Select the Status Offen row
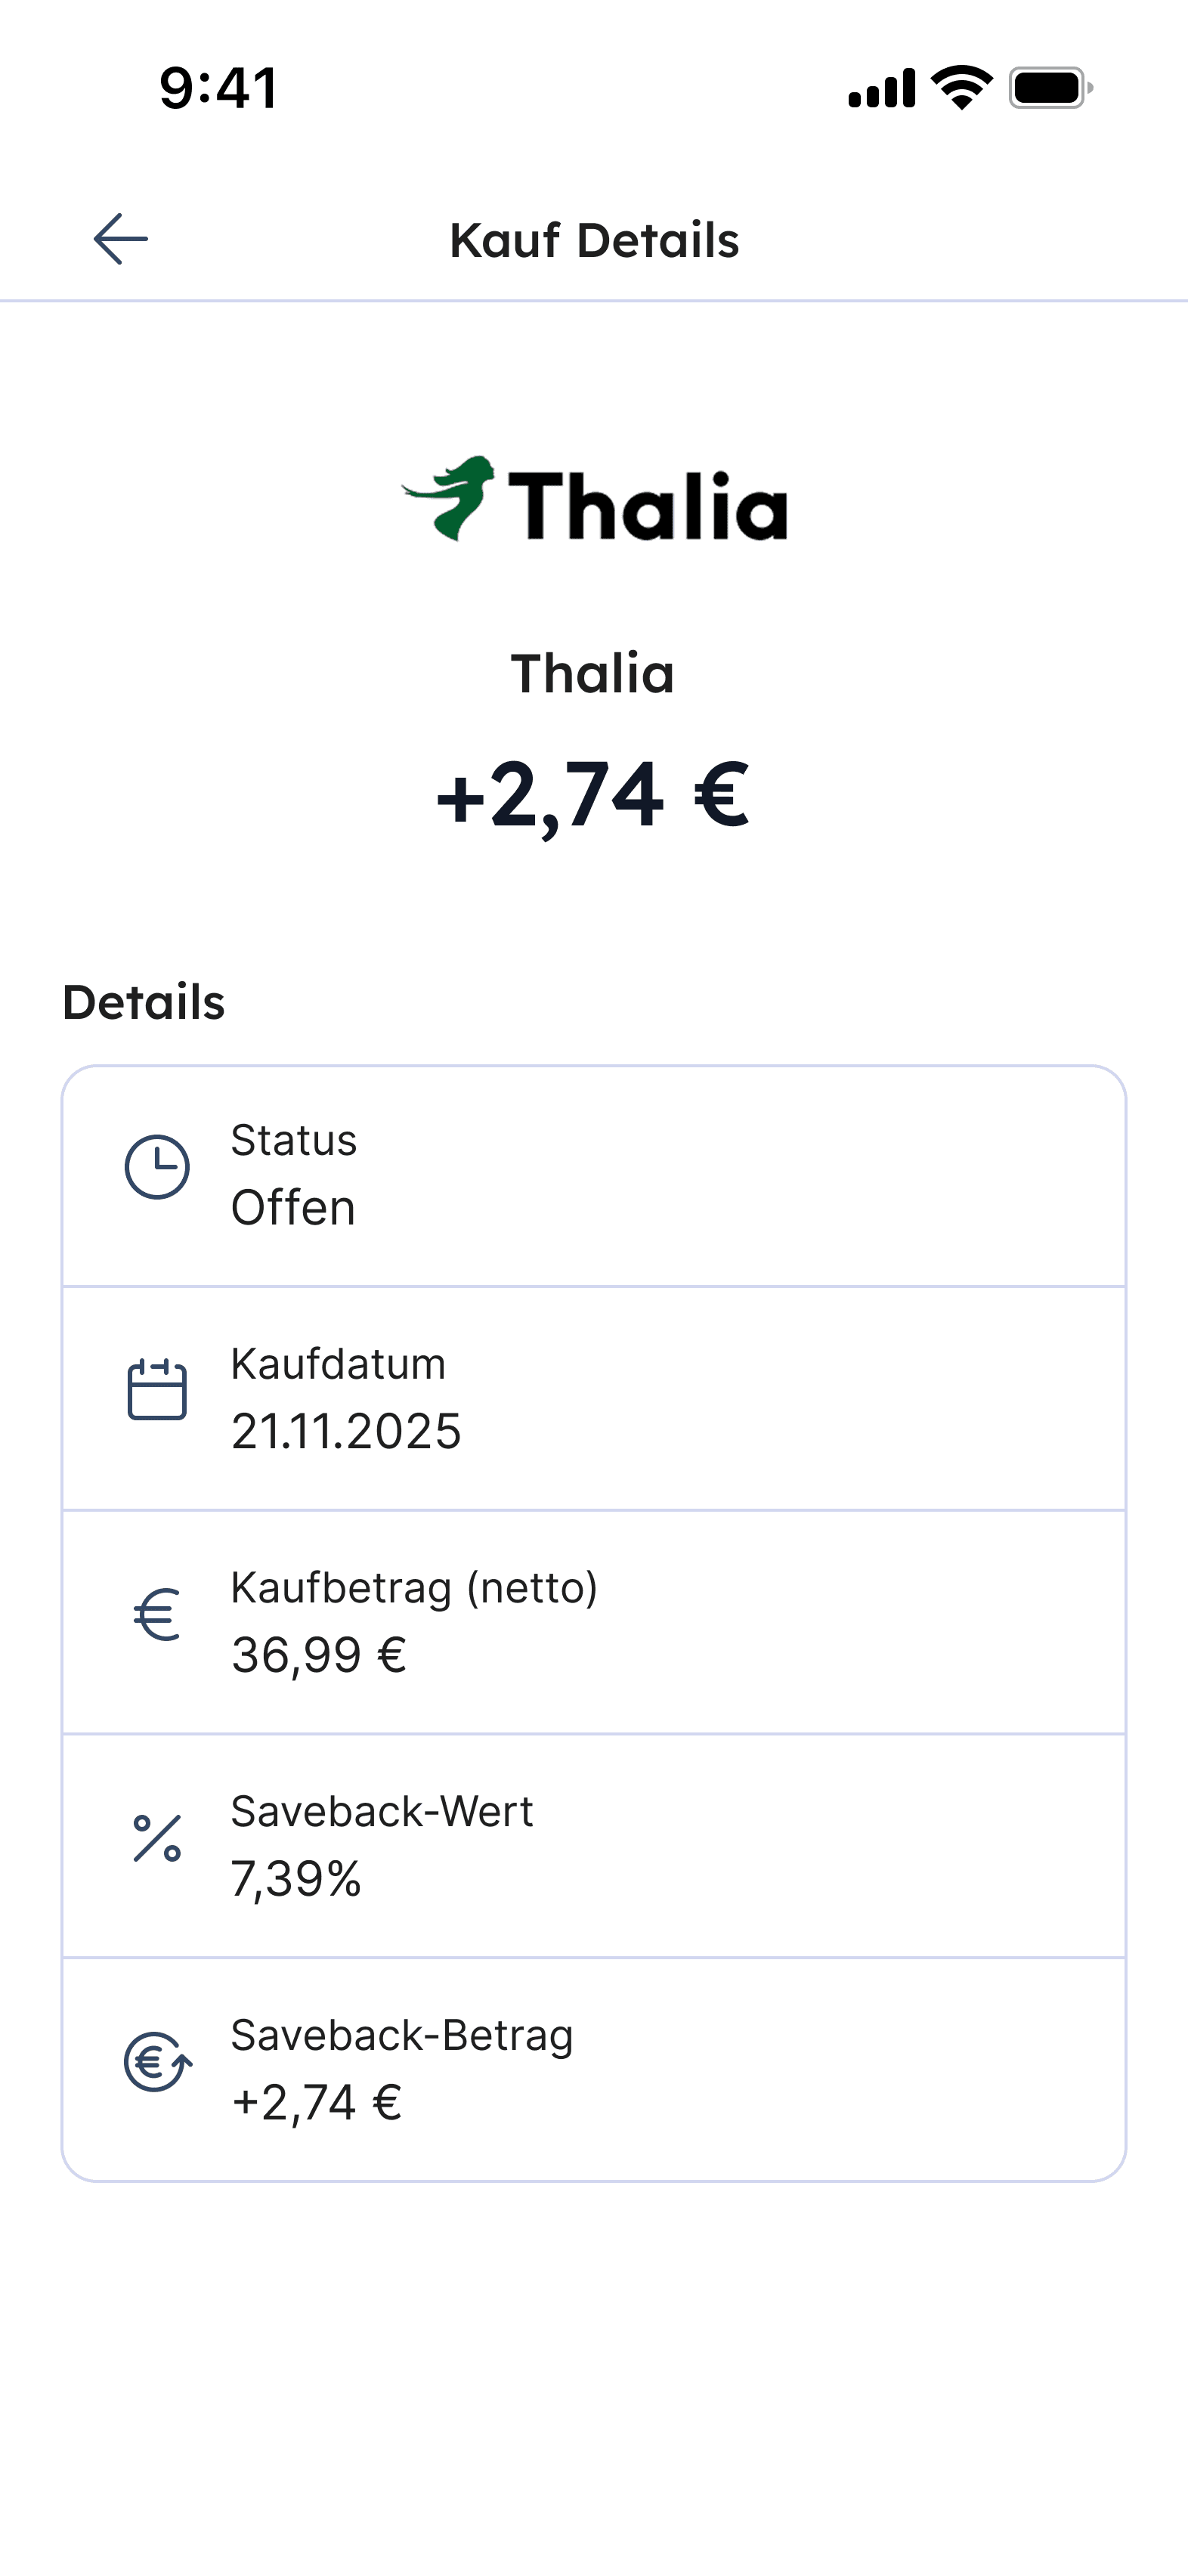Viewport: 1188px width, 2576px height. [x=594, y=1176]
